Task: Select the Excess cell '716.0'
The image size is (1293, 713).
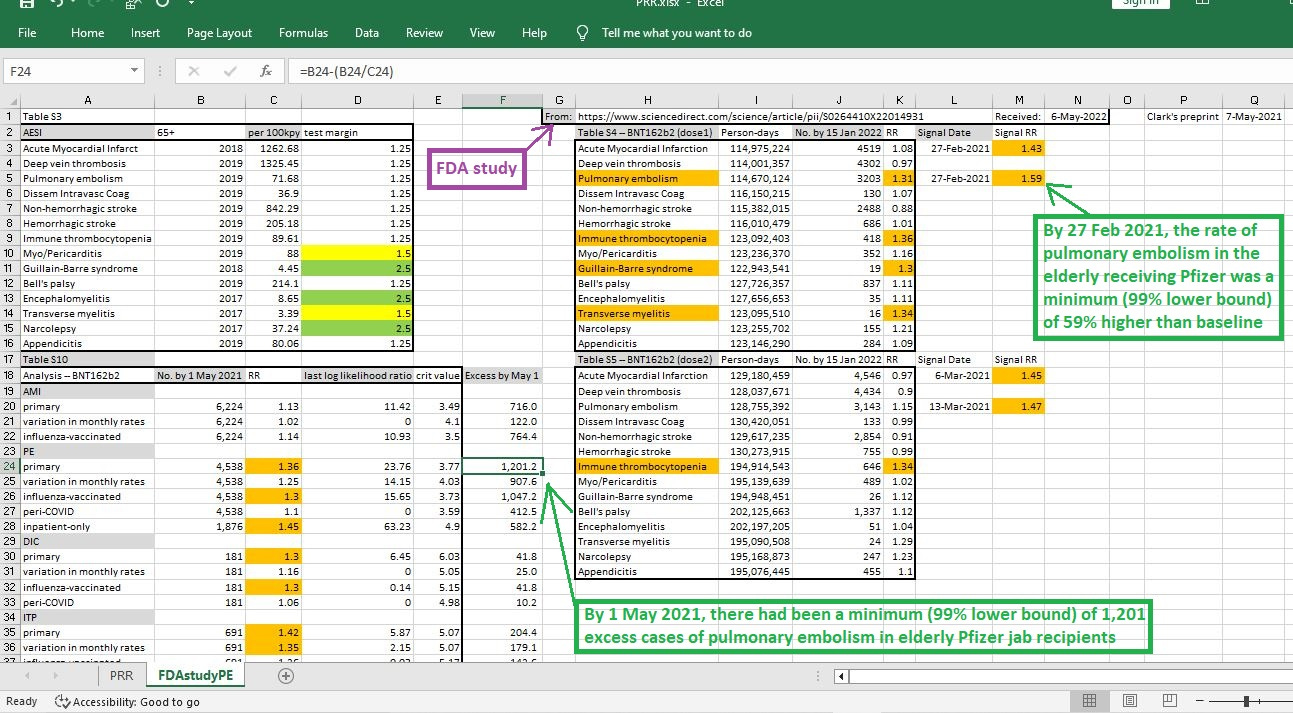Action: click(x=503, y=406)
